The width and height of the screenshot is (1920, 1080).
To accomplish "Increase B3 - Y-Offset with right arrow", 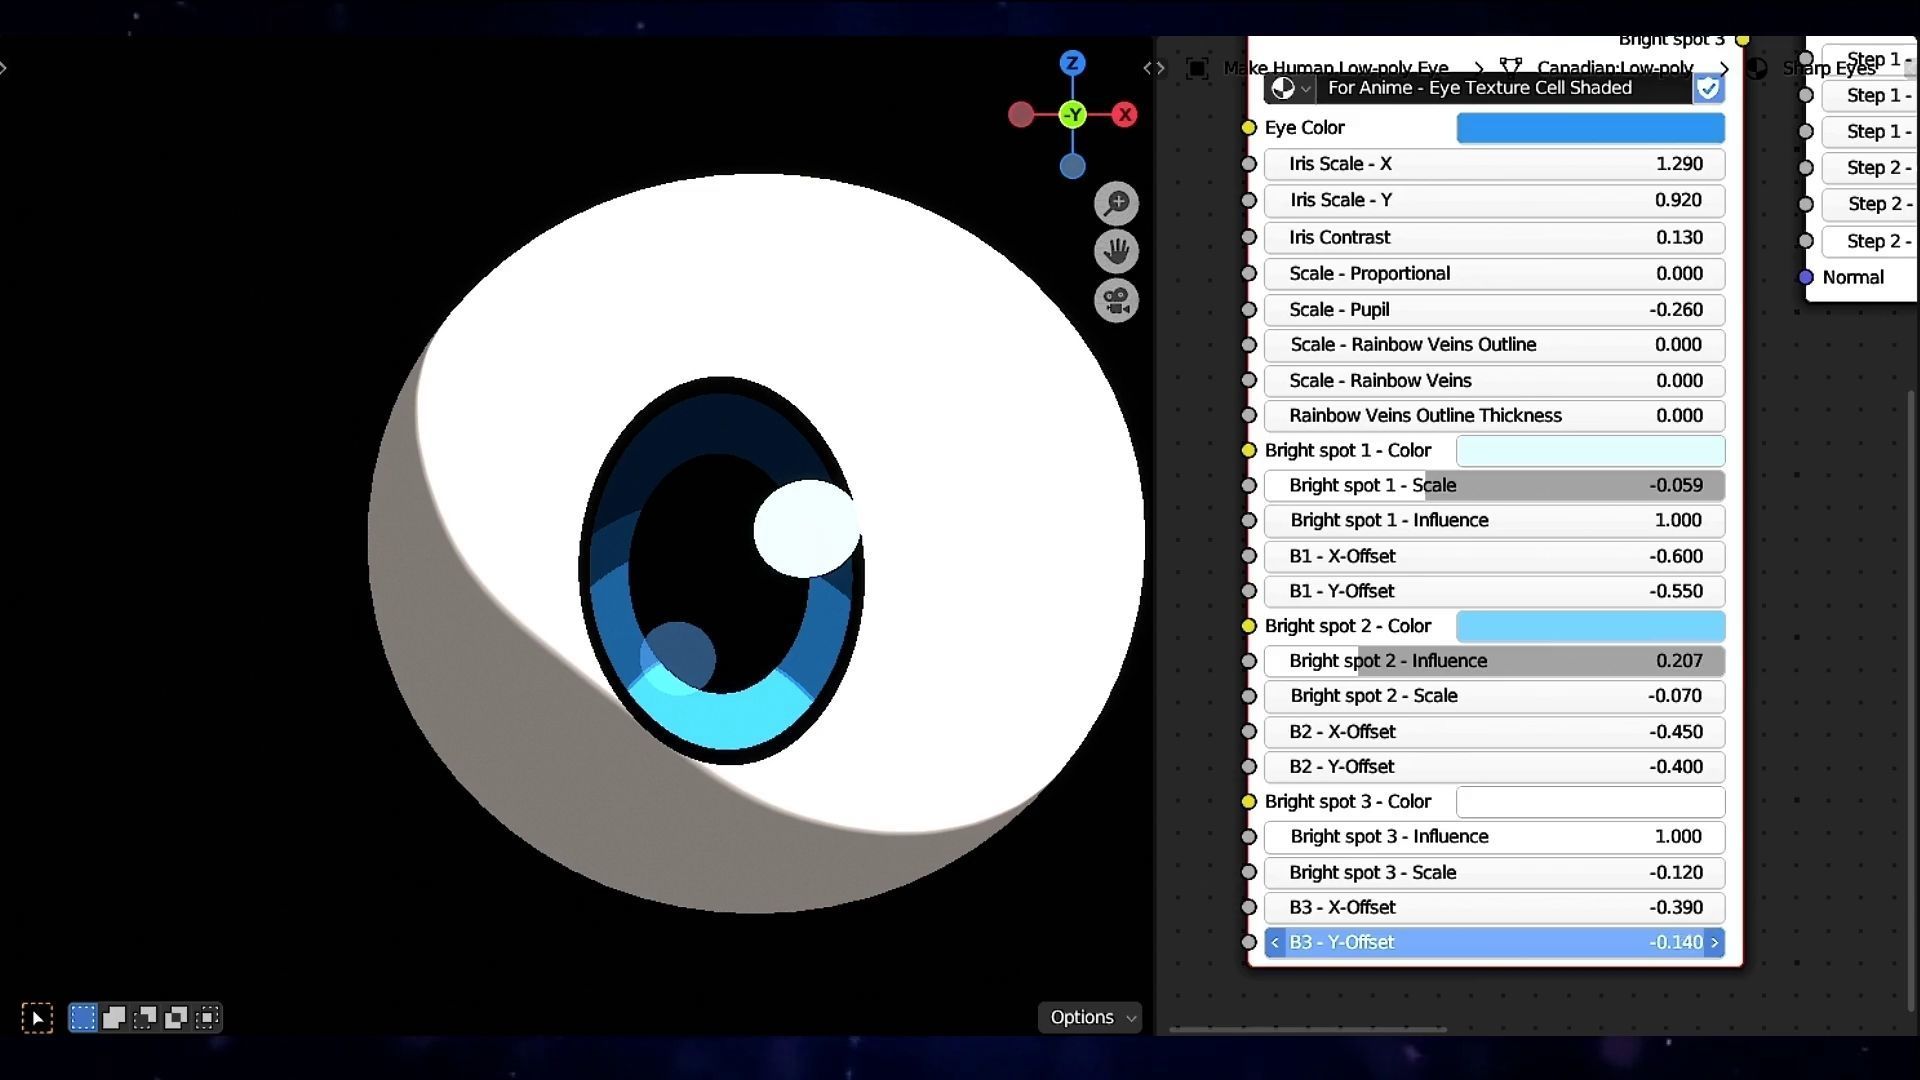I will (x=1714, y=943).
